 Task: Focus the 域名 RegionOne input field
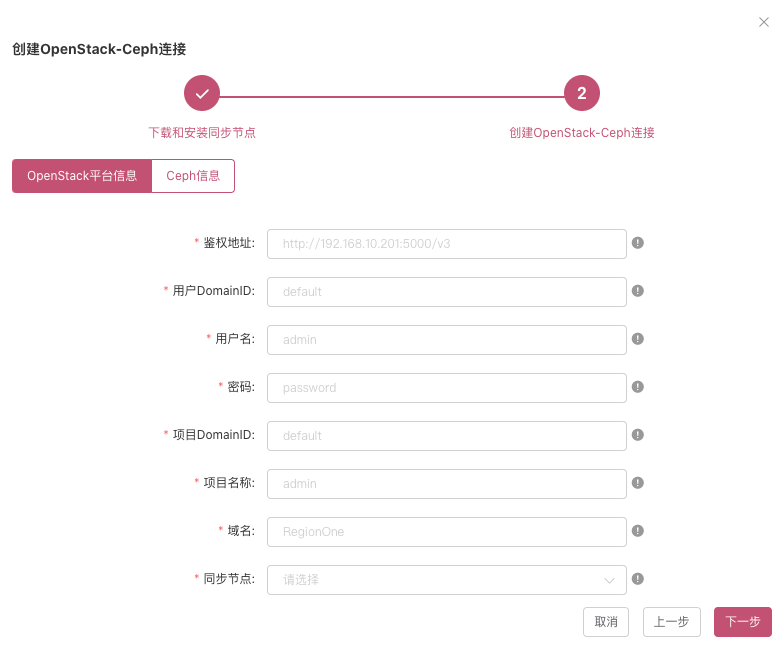pos(447,531)
